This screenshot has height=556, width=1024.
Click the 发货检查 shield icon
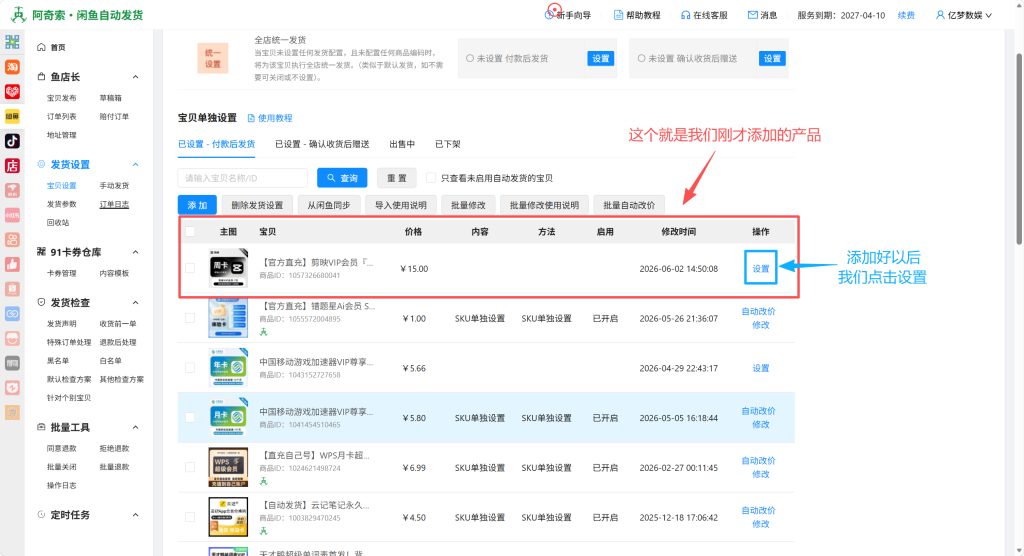tap(41, 303)
